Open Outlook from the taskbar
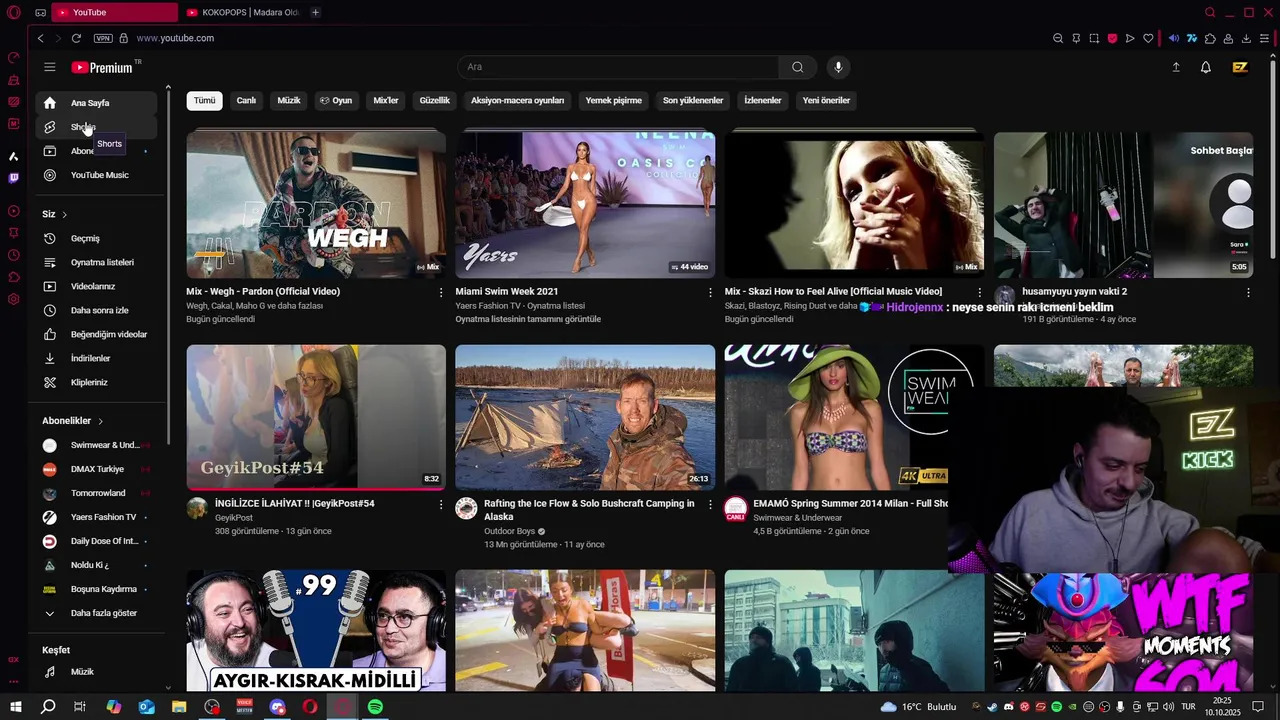Viewport: 1280px width, 720px height. click(146, 707)
